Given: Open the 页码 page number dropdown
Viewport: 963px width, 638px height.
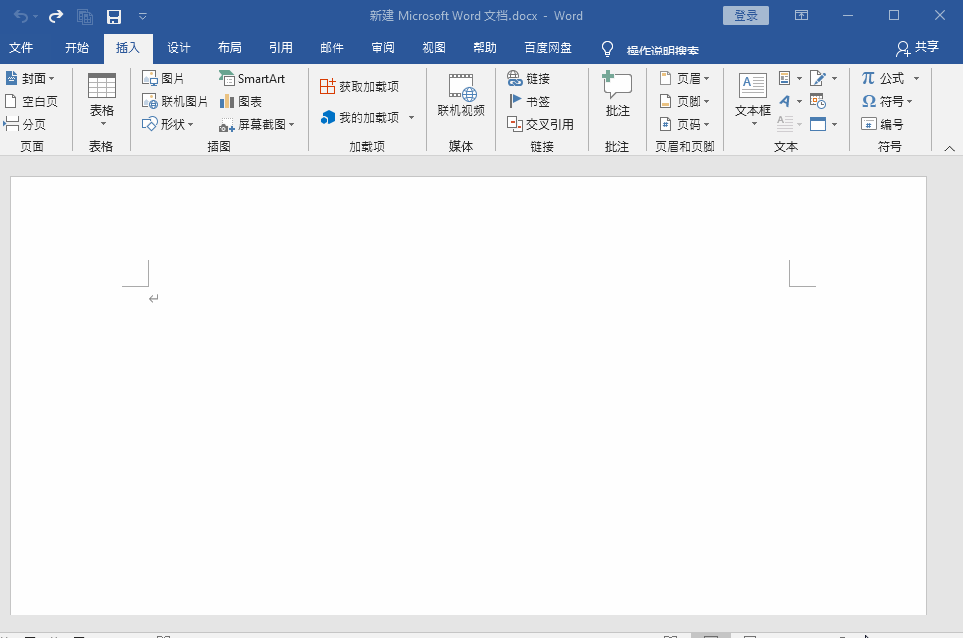Looking at the screenshot, I should [x=684, y=124].
